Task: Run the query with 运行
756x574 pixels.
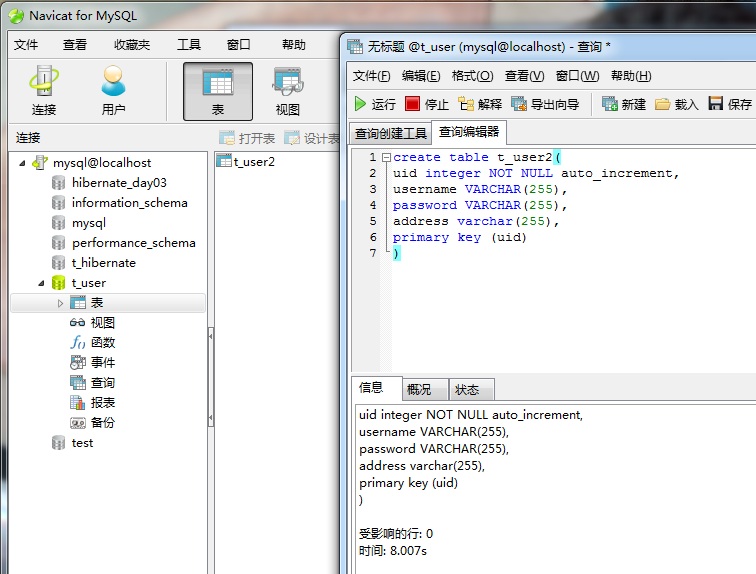Action: tap(375, 104)
